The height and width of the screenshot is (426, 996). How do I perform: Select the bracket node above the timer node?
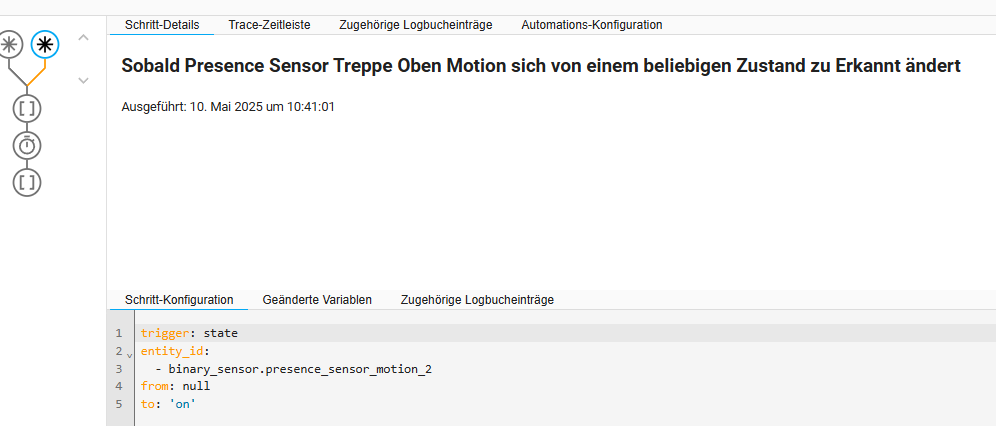27,109
